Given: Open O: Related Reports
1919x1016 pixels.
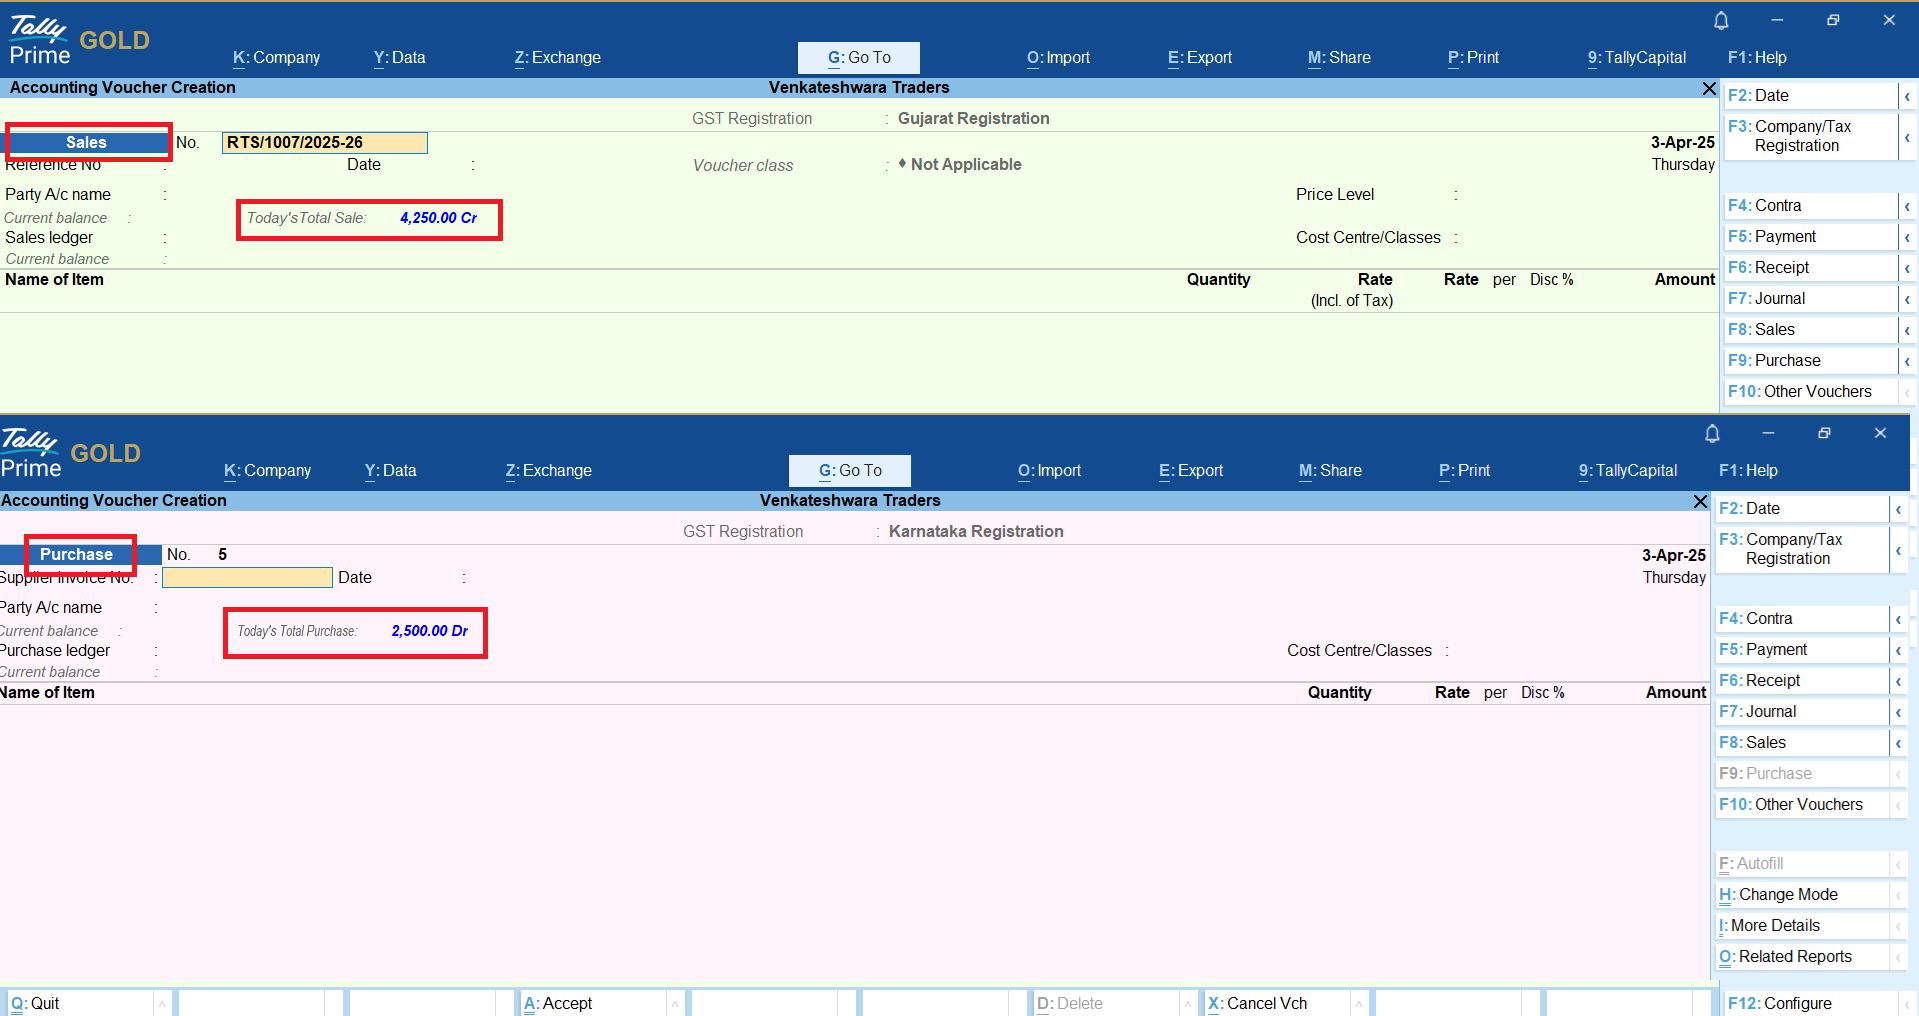Looking at the screenshot, I should click(1795, 956).
